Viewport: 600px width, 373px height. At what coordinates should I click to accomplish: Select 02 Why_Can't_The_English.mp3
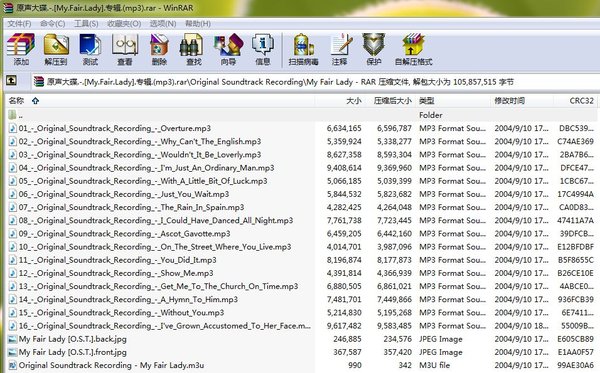tap(140, 141)
